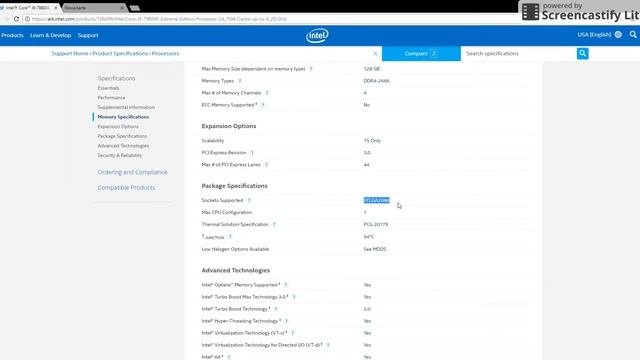640x360 pixels.
Task: Open Ordering and Compliance section
Action: tap(132, 172)
